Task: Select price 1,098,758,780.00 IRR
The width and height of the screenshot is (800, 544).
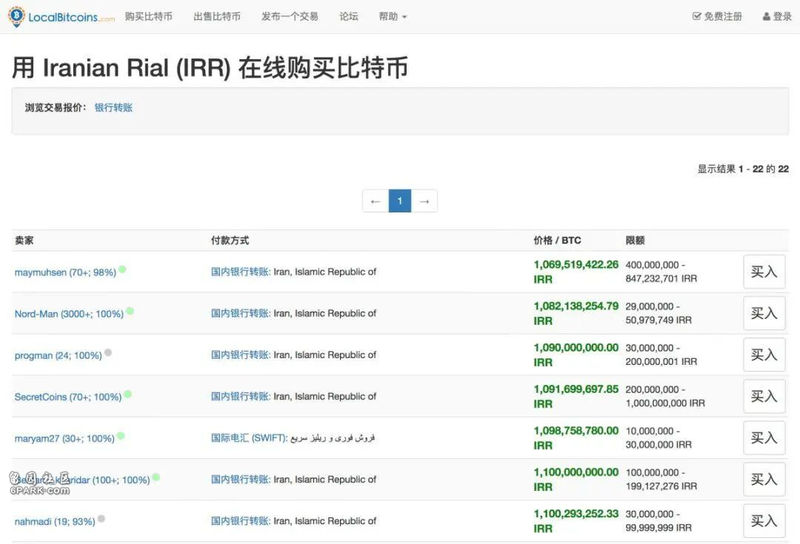Action: [576, 438]
